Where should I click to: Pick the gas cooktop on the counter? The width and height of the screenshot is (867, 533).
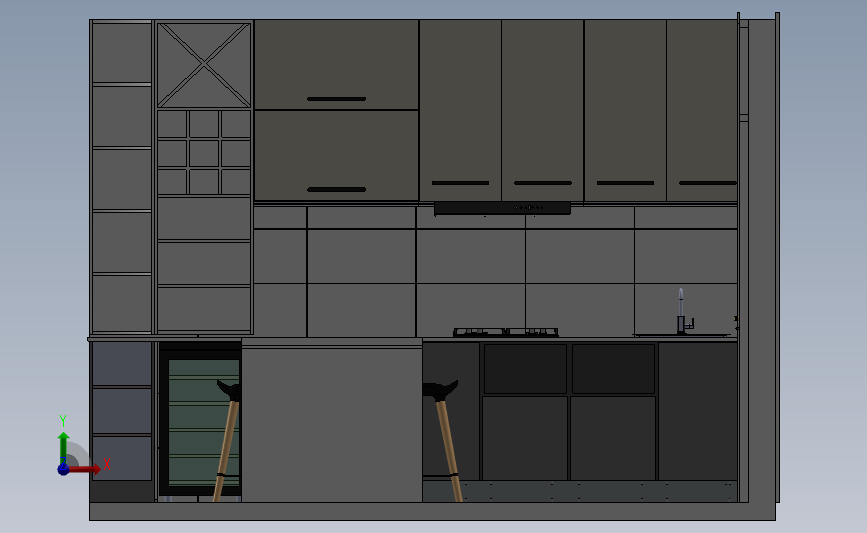(x=505, y=332)
